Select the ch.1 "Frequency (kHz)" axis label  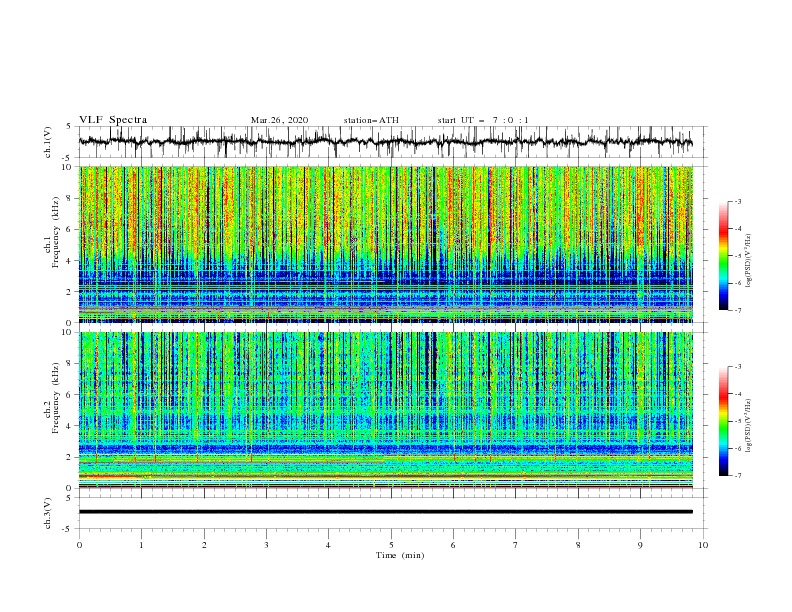point(56,230)
